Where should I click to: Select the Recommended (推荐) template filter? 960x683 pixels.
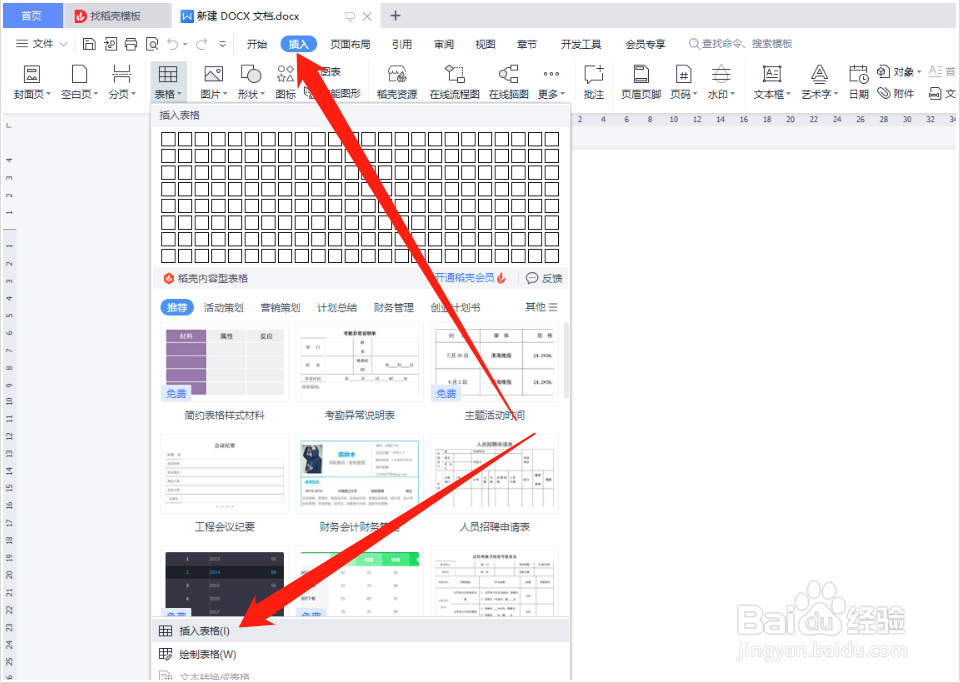pyautogui.click(x=177, y=307)
